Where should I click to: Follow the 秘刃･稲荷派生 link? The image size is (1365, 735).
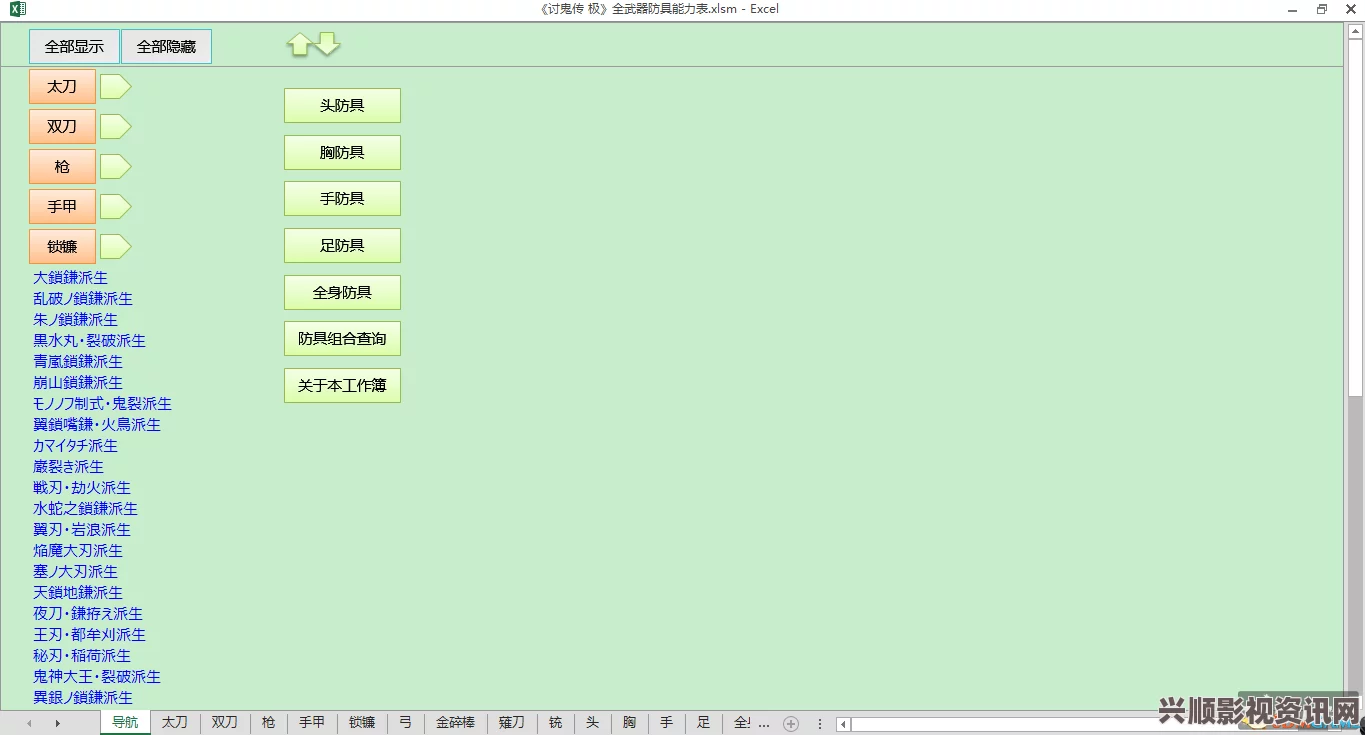[82, 656]
